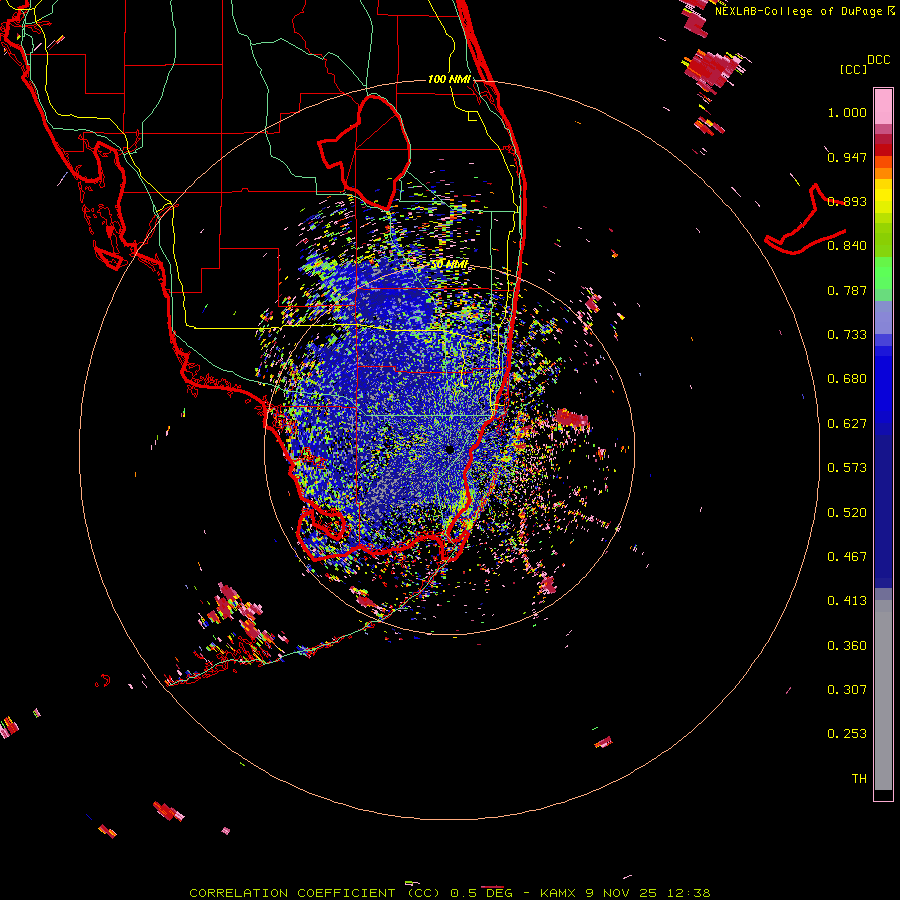Click the 50 NMI range ring label

(x=449, y=265)
